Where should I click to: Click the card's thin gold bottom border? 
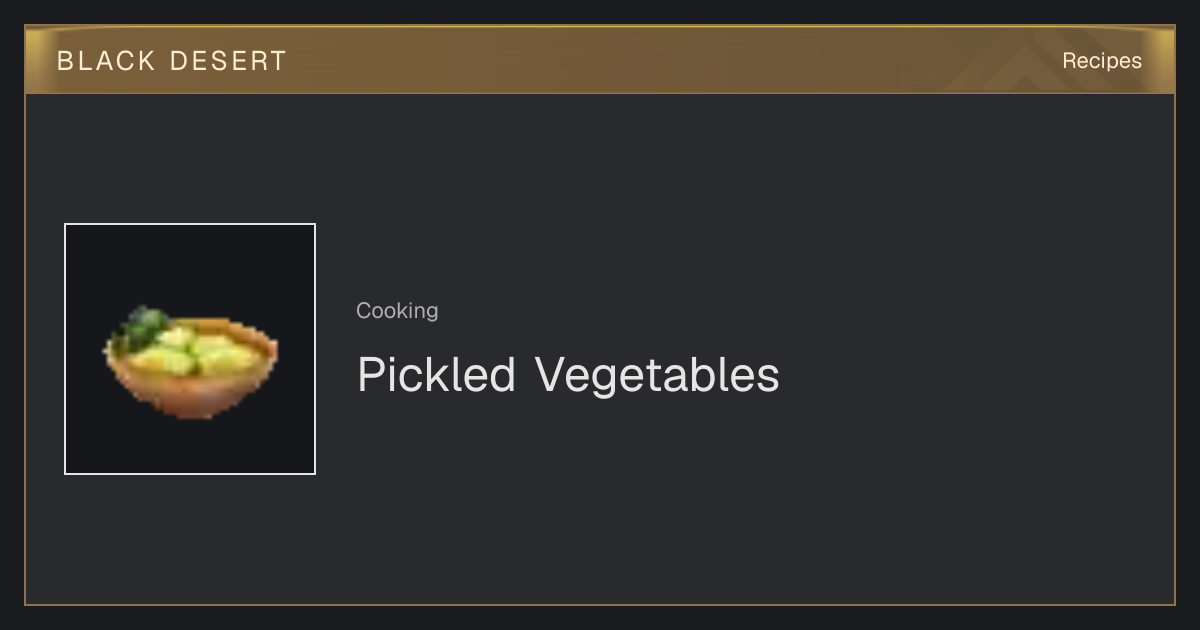(600, 604)
